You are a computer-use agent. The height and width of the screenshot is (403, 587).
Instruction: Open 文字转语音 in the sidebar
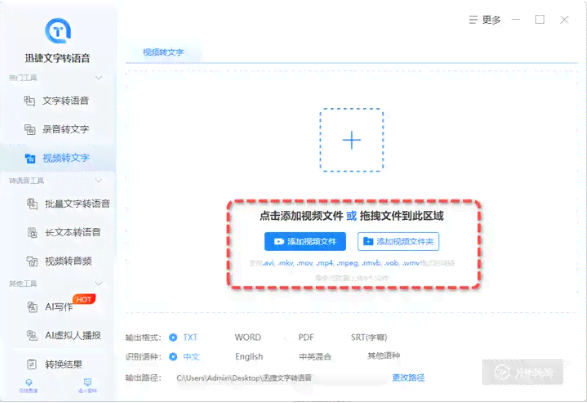[x=57, y=101]
